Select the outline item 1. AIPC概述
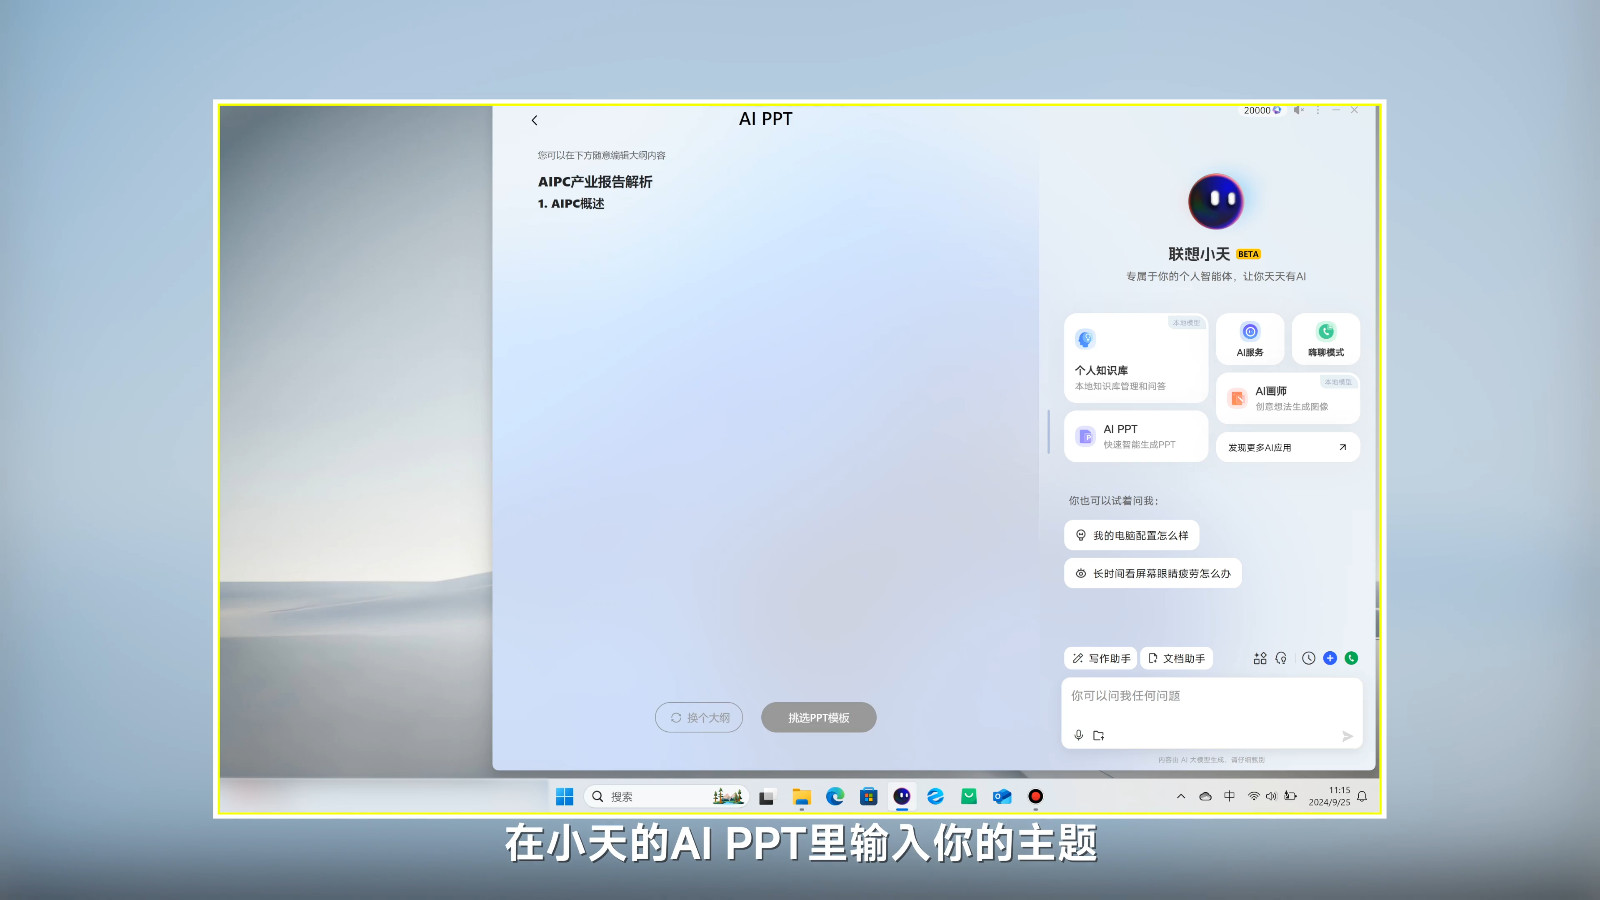The width and height of the screenshot is (1600, 900). click(571, 204)
